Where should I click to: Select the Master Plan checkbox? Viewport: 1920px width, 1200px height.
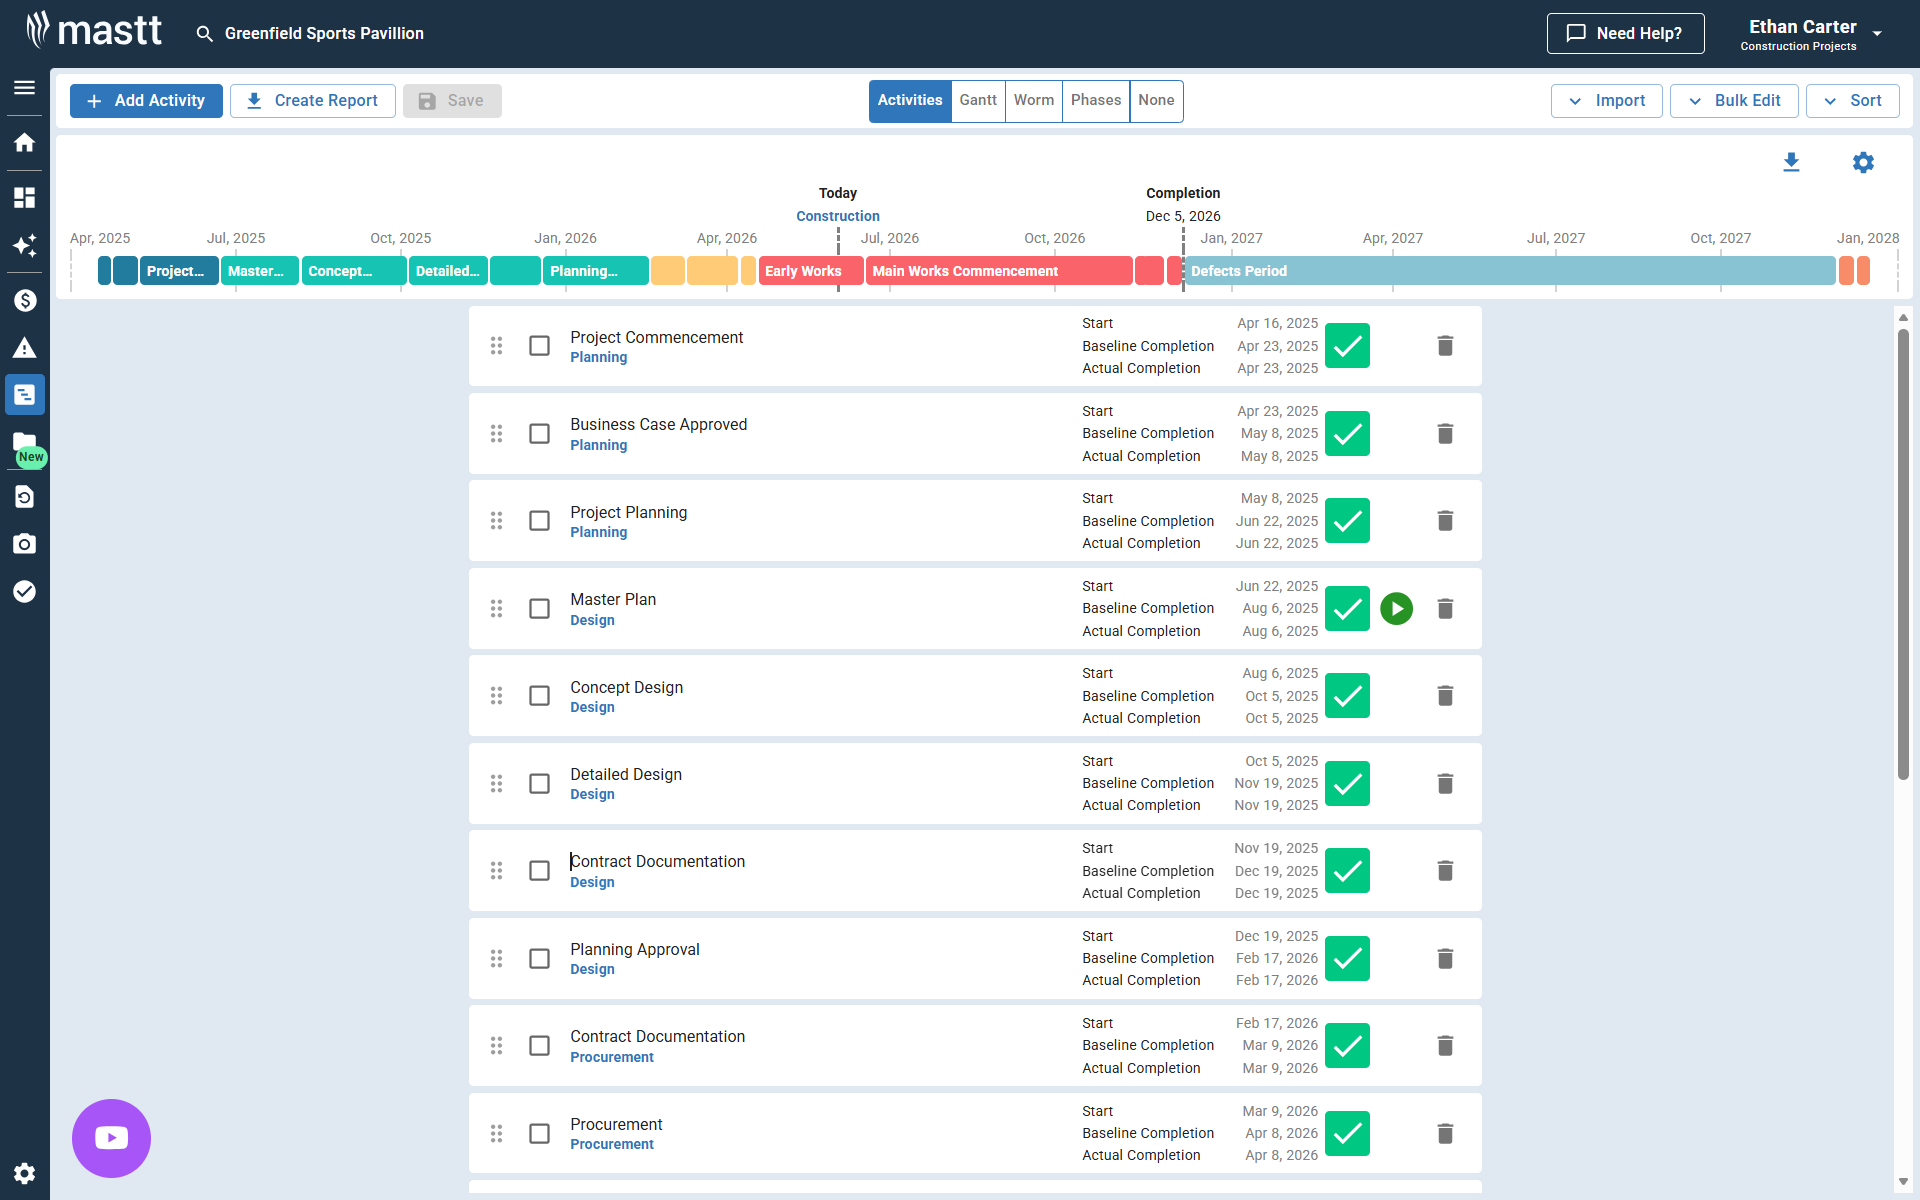point(539,608)
